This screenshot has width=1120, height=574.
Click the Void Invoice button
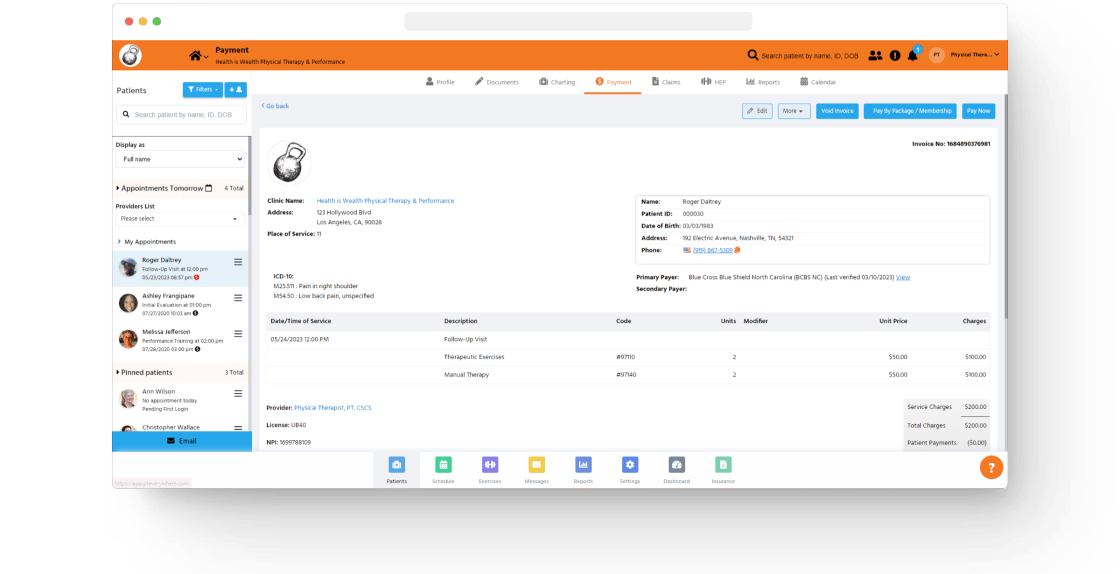point(837,111)
